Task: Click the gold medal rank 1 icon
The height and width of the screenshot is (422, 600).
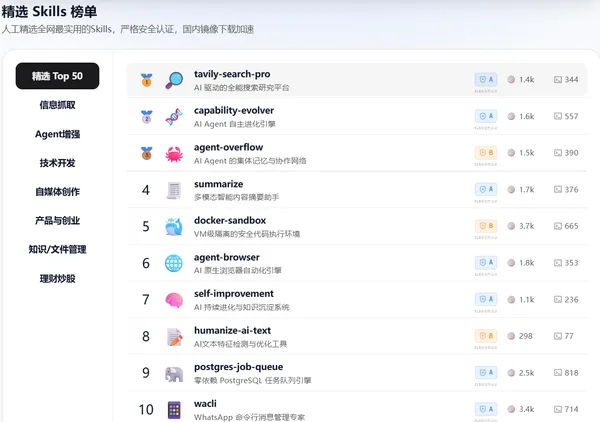Action: pos(147,80)
